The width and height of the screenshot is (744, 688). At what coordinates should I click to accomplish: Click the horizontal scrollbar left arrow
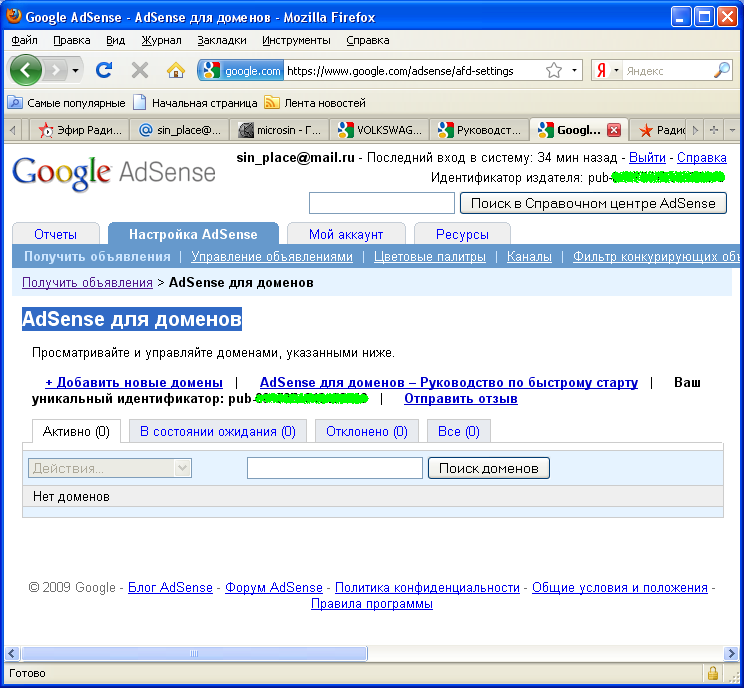click(x=12, y=653)
